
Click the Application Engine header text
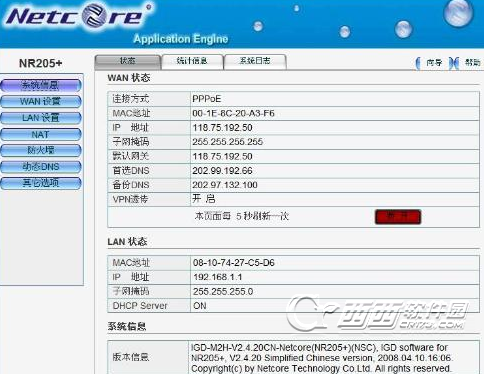181,39
